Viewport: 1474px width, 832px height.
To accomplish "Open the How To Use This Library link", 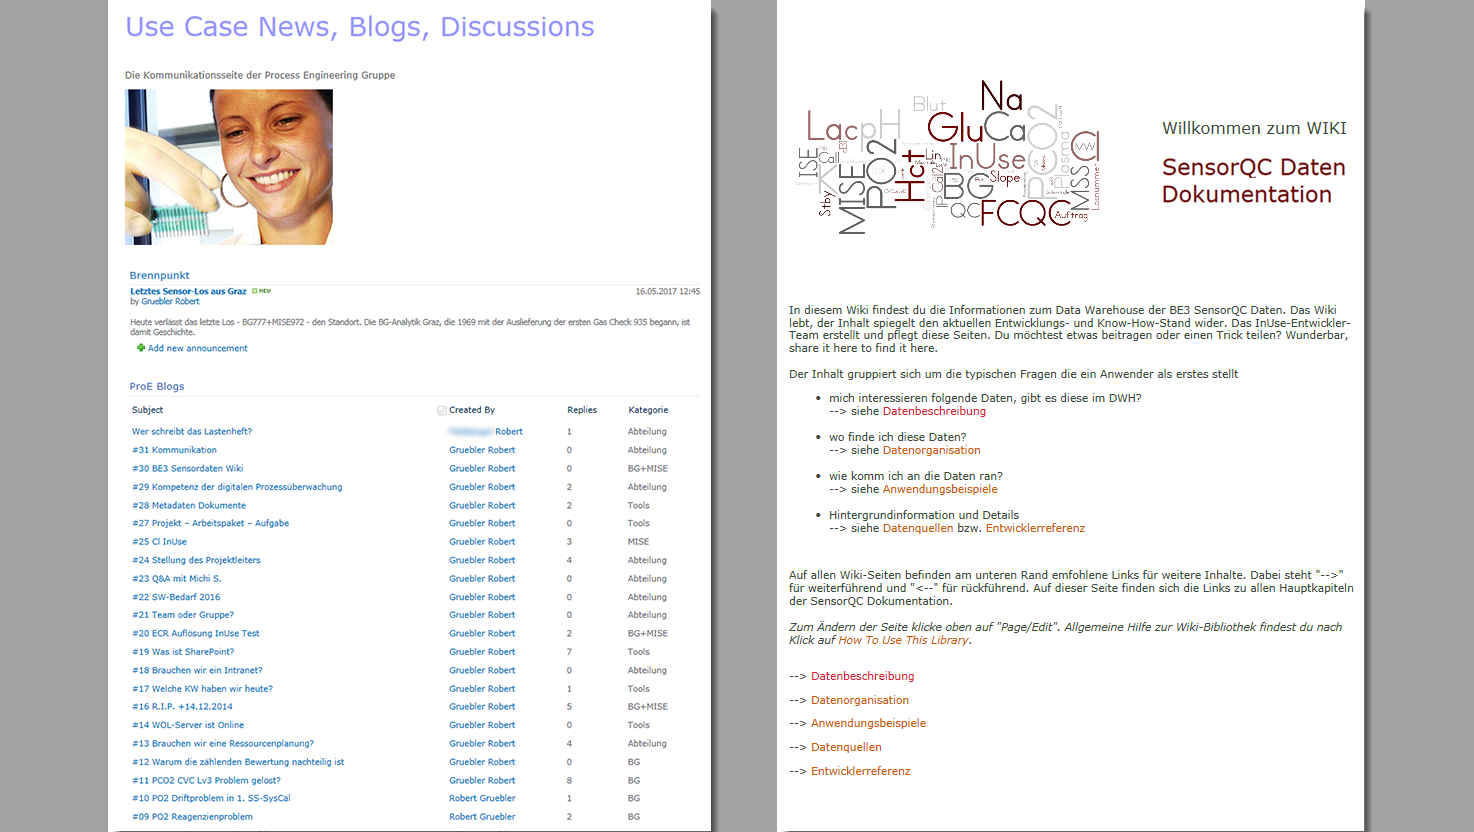I will click(903, 640).
